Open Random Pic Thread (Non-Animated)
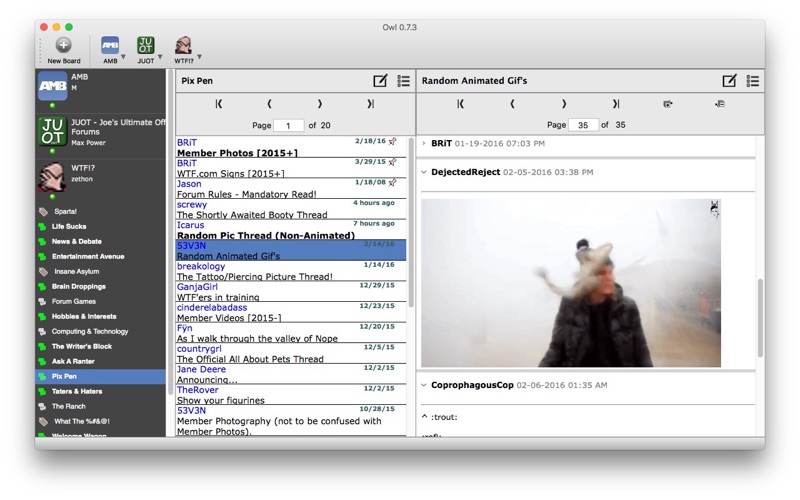 291,230
